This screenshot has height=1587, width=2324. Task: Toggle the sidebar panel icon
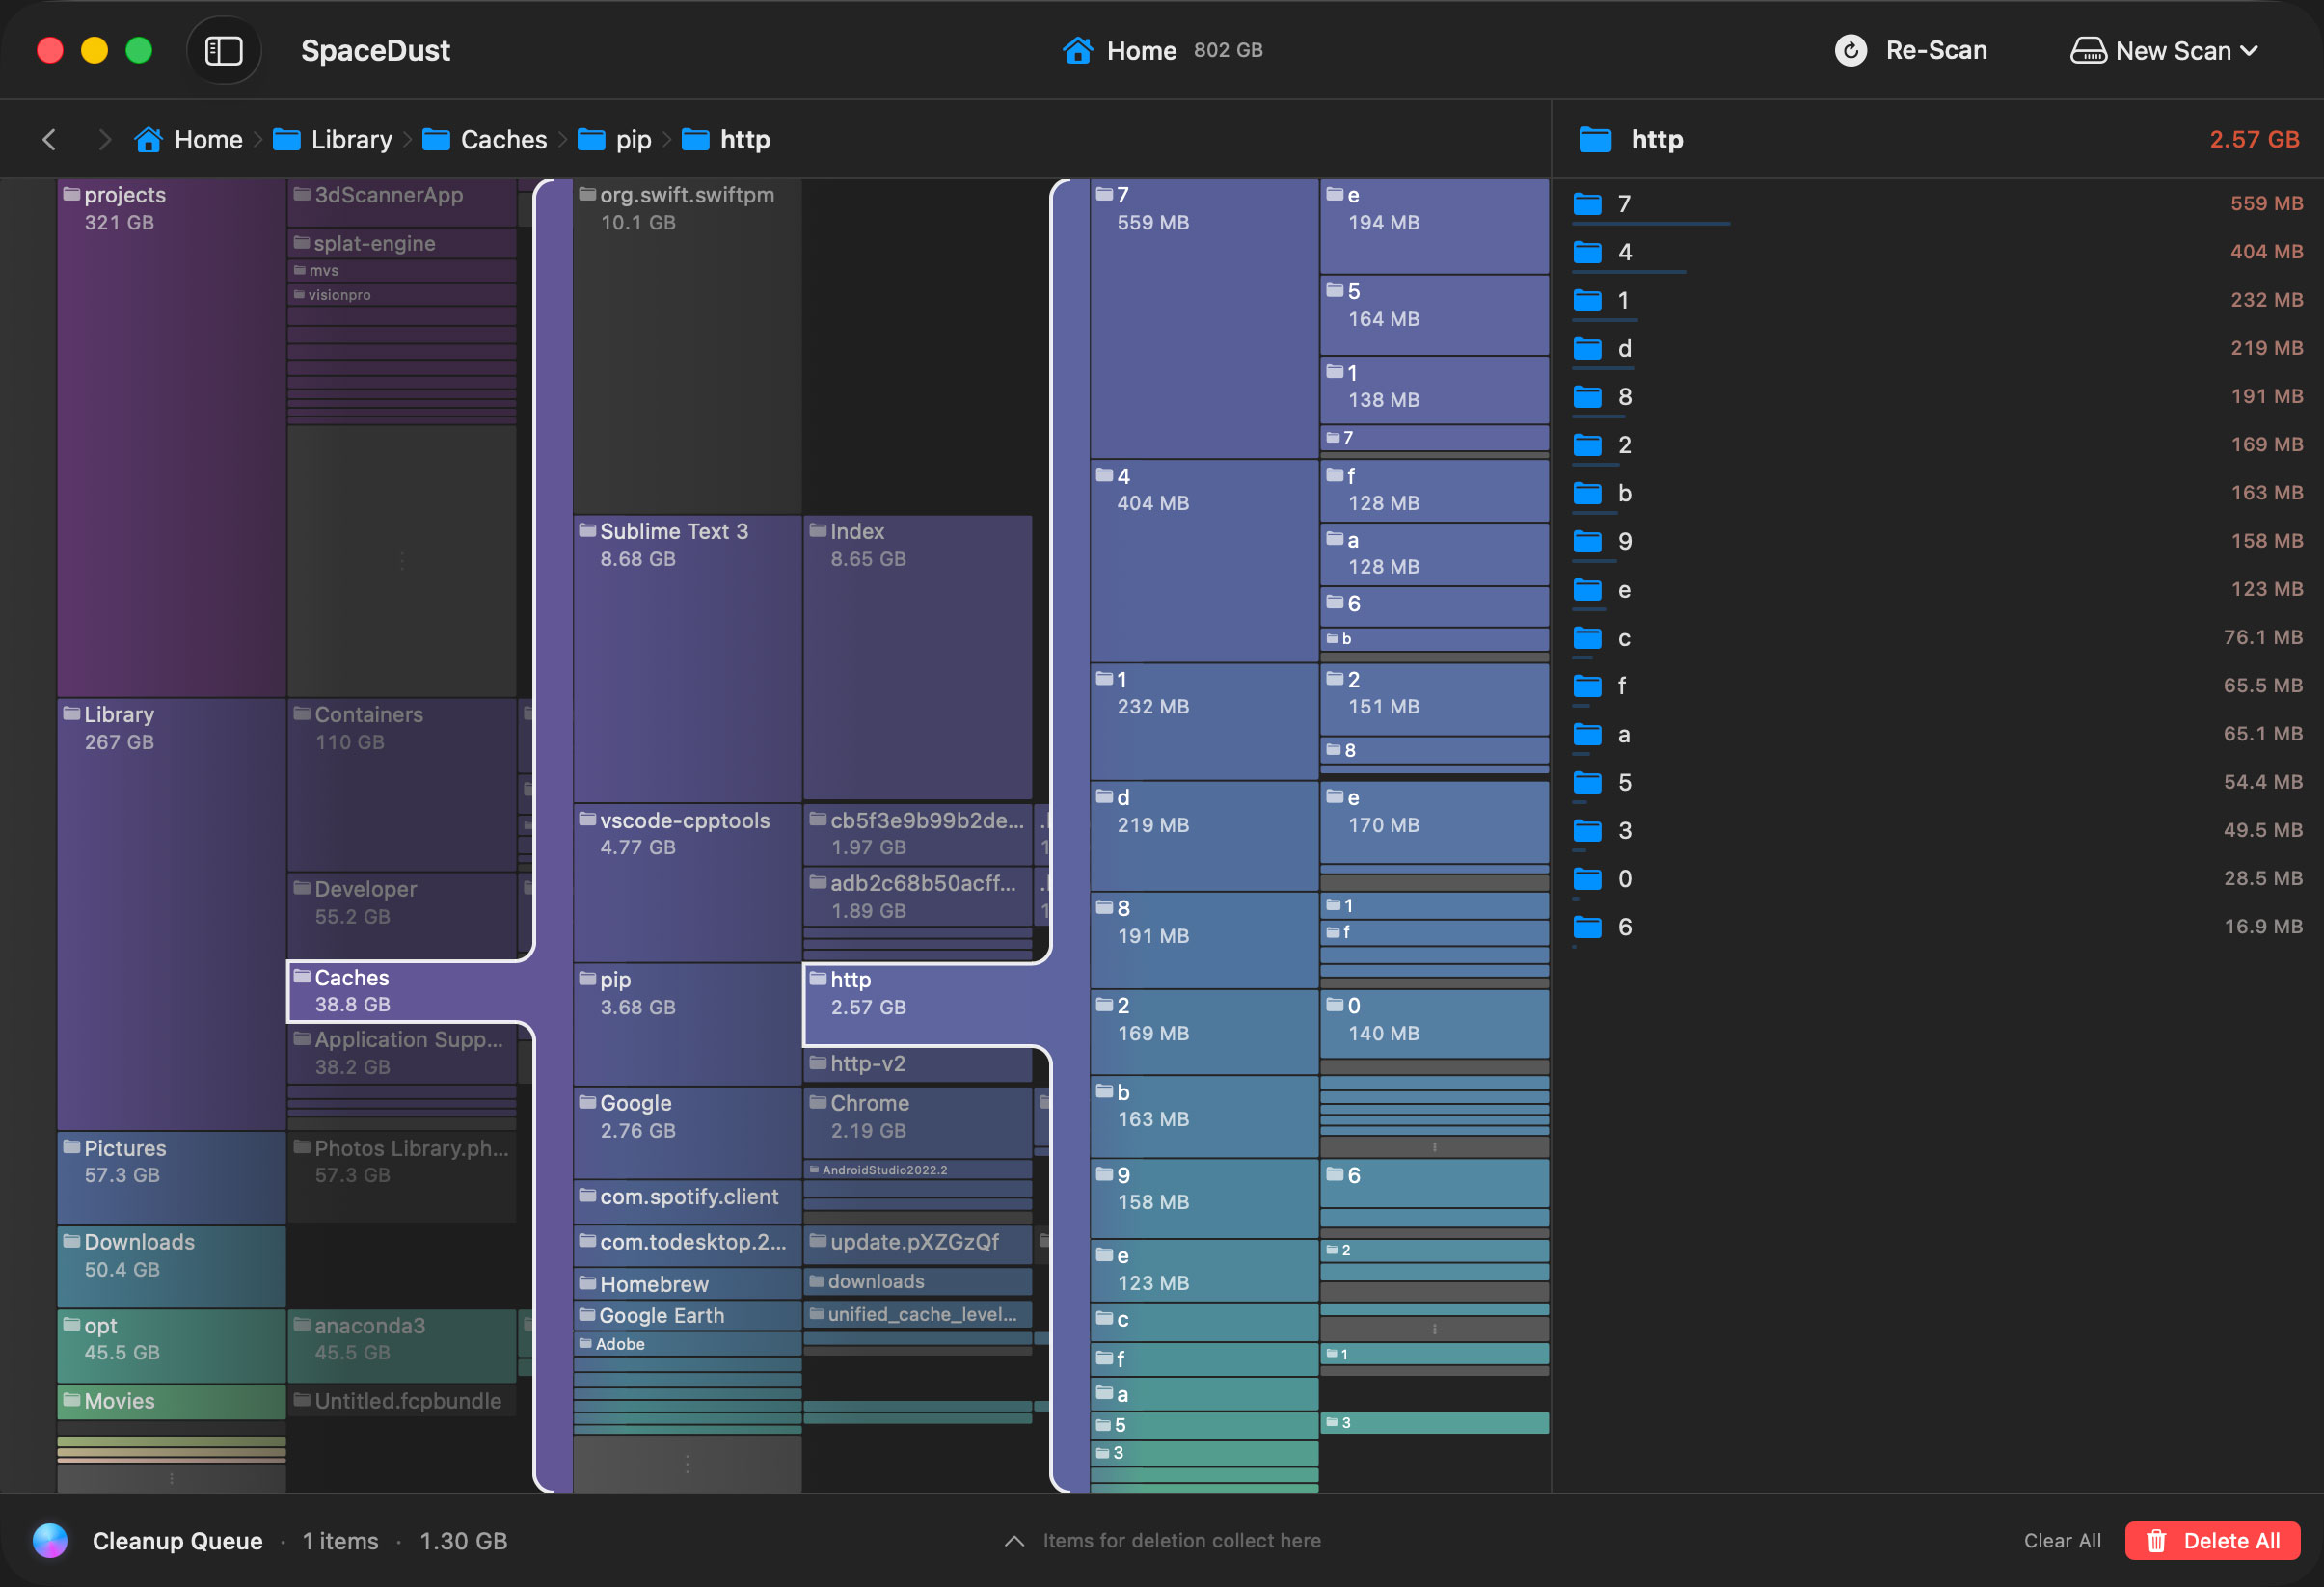(223, 50)
